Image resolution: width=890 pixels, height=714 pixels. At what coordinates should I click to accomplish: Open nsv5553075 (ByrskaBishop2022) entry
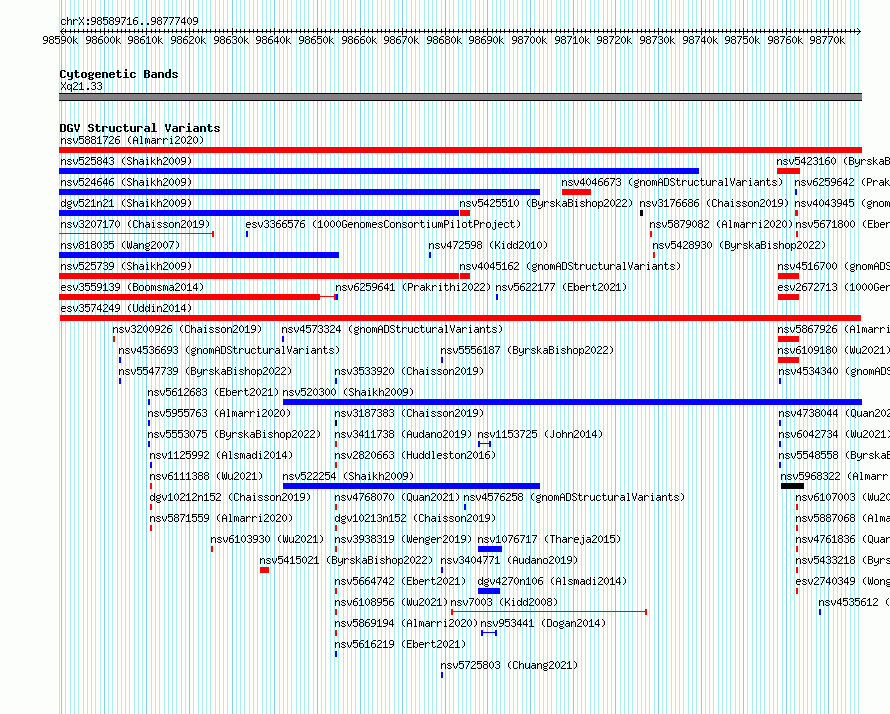[x=234, y=434]
